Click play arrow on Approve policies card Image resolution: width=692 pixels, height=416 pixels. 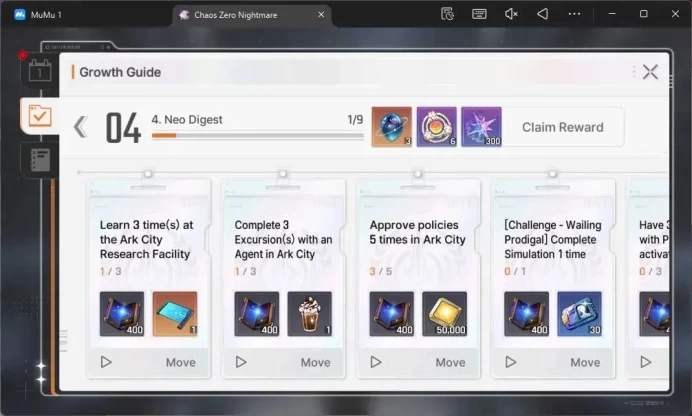(376, 362)
